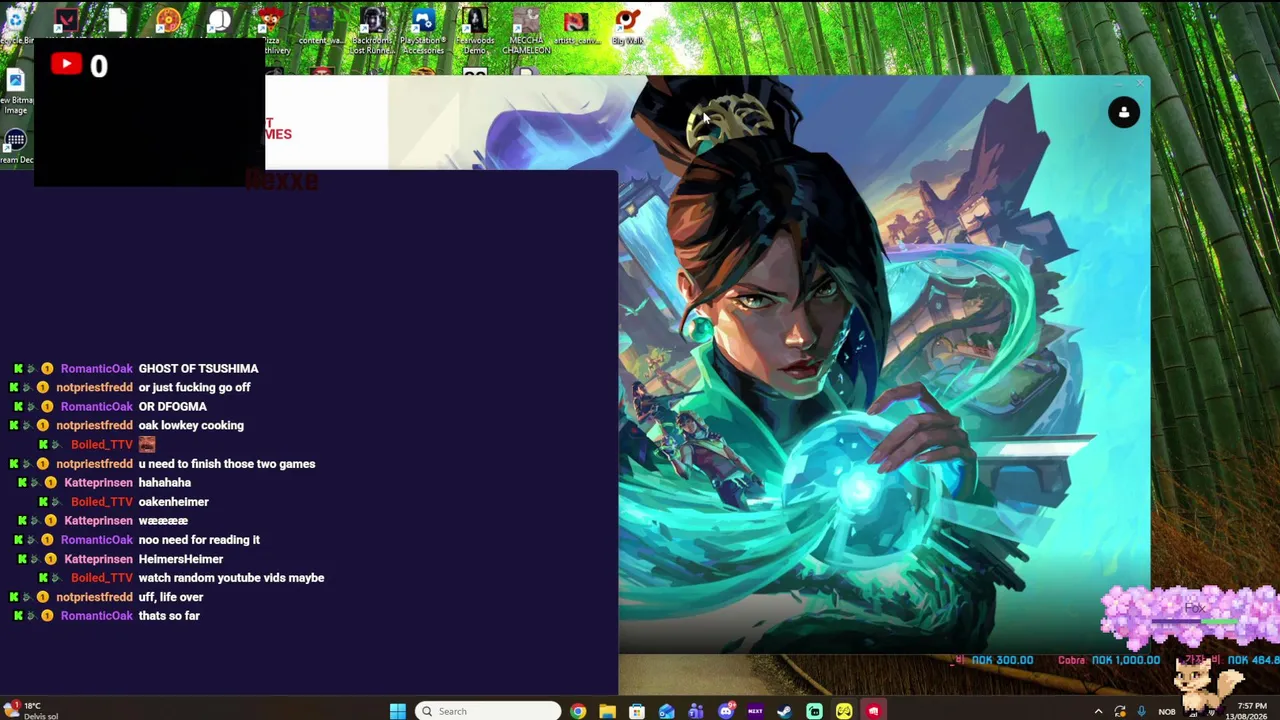Select the Big Walk desktop shortcut
Image resolution: width=1280 pixels, height=720 pixels.
tap(627, 27)
